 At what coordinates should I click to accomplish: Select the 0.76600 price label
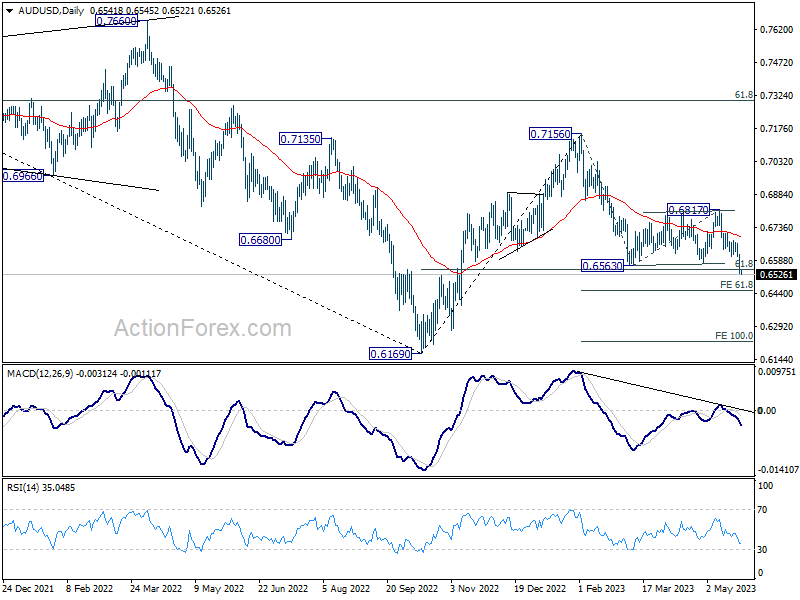(x=116, y=21)
